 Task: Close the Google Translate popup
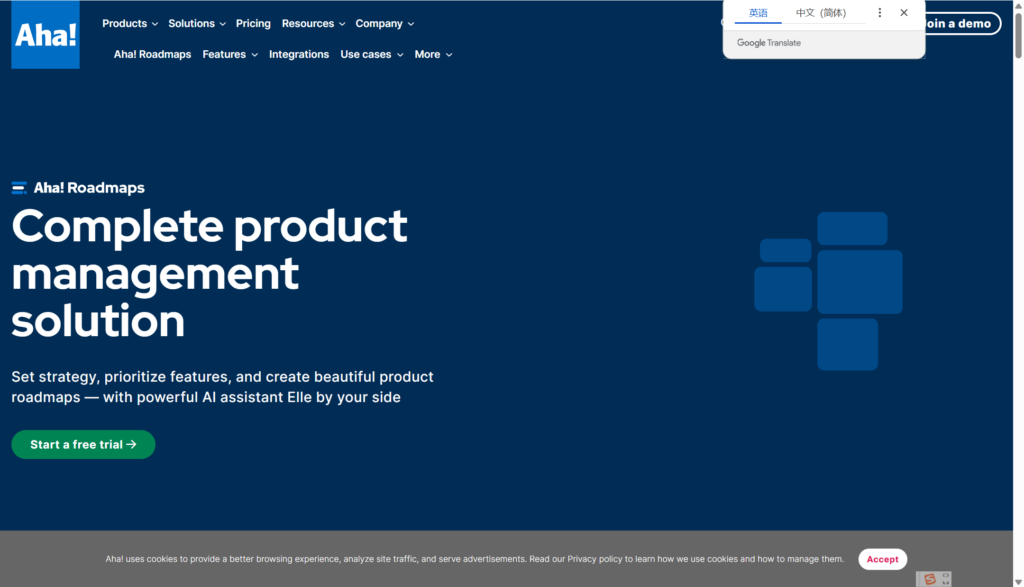click(904, 13)
